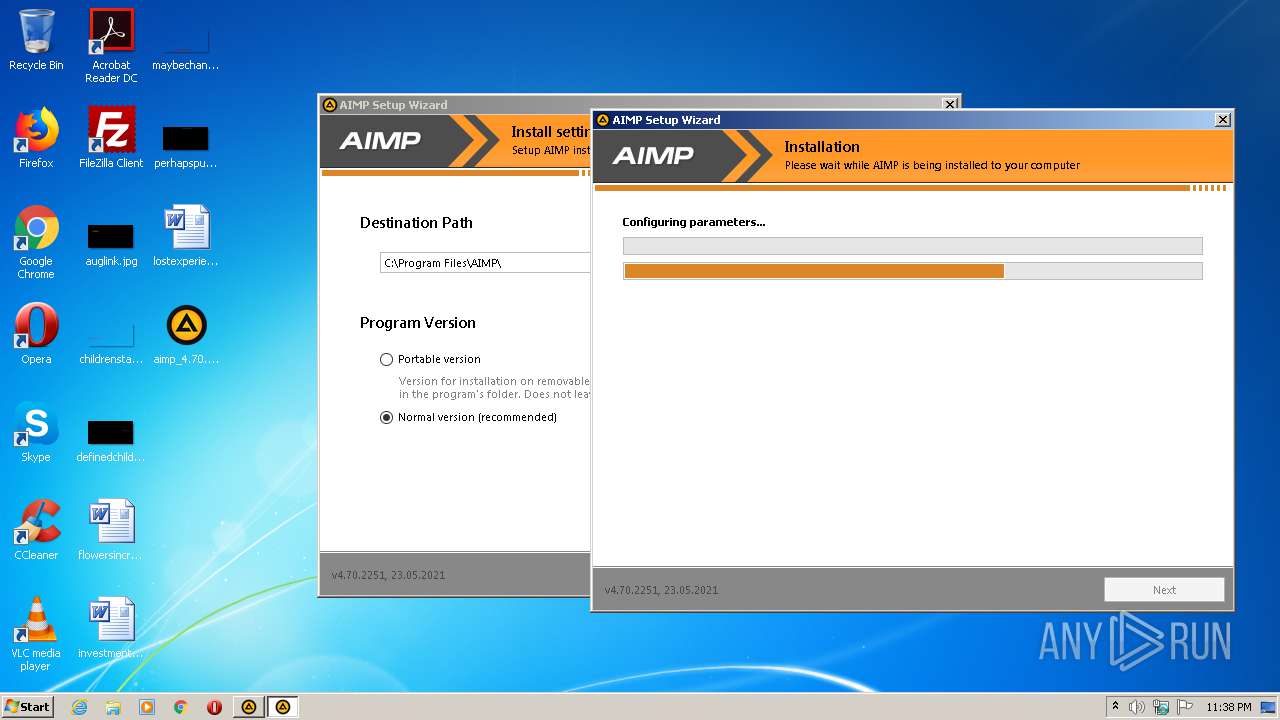1280x720 pixels.
Task: Open the auglink.jpg file icon
Action: 111,242
